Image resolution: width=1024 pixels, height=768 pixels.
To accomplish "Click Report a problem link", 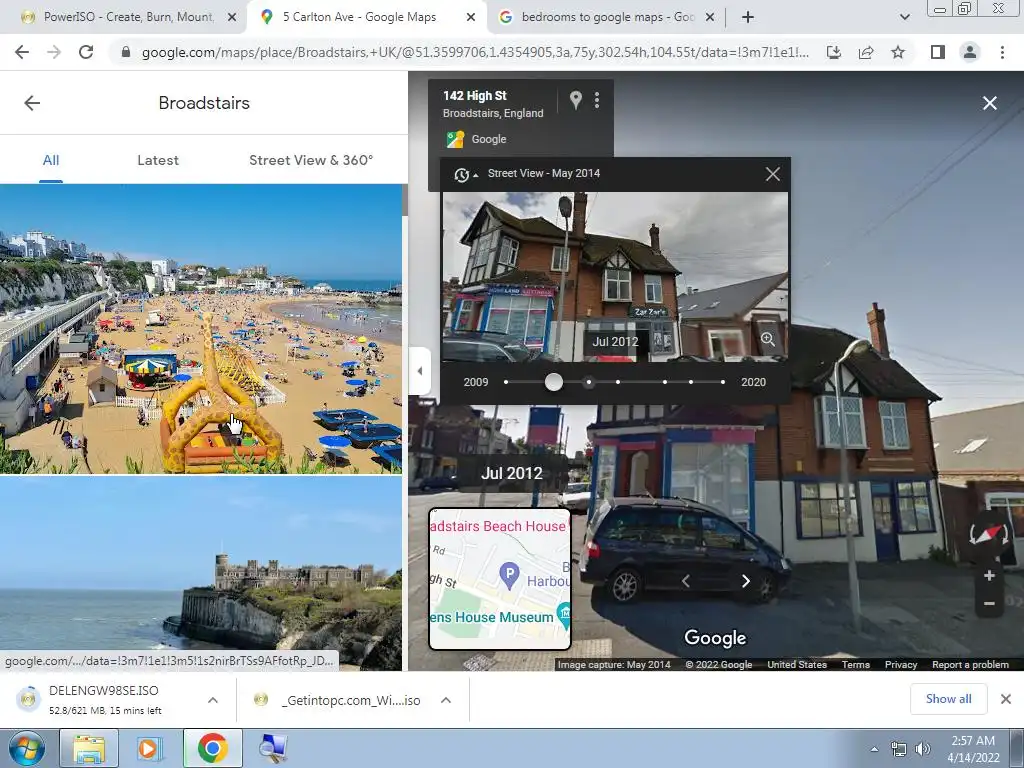I will [970, 665].
